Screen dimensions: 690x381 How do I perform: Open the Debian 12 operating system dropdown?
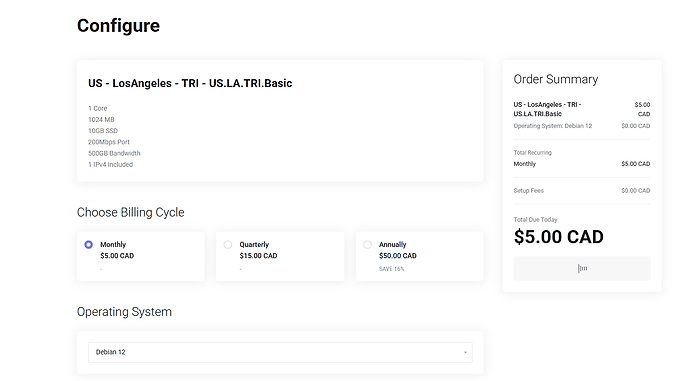click(x=280, y=352)
